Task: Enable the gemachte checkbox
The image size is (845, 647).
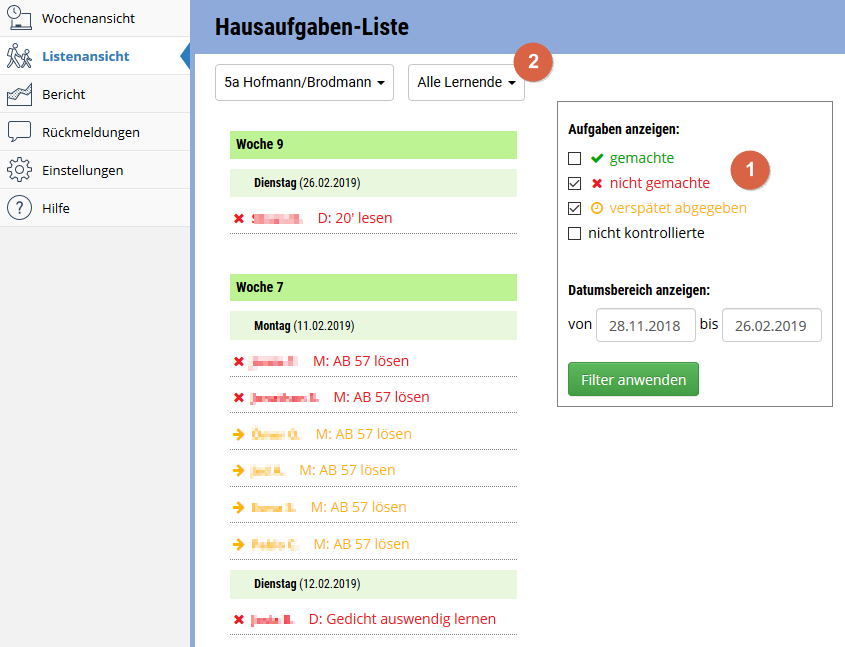Action: point(574,158)
